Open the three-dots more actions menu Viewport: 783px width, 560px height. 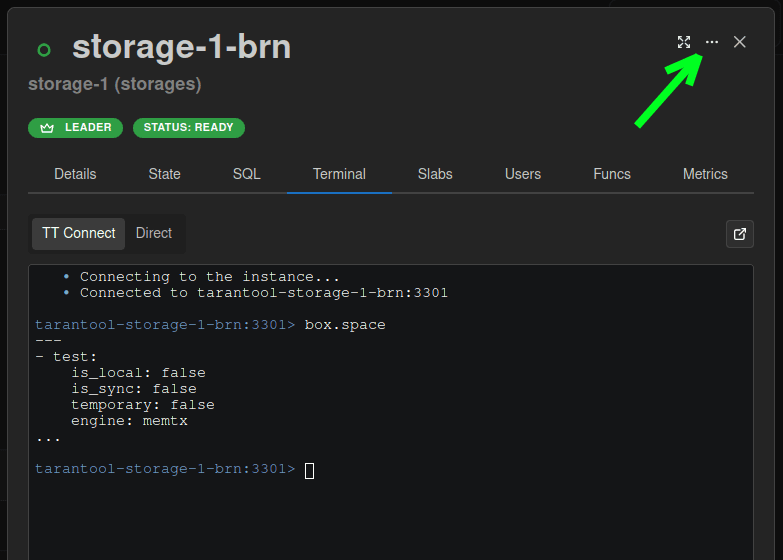(712, 42)
